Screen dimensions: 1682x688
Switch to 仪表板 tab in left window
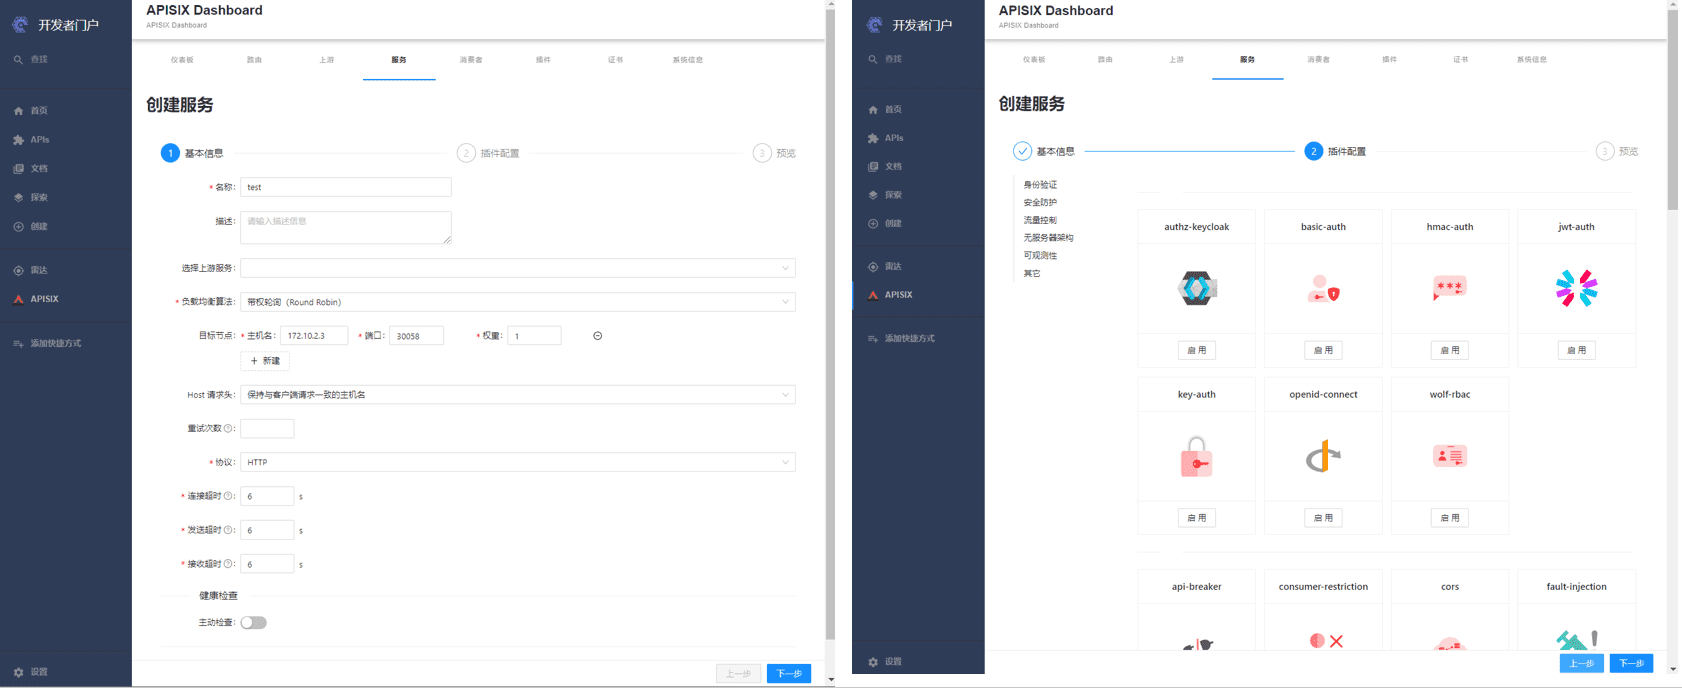[182, 60]
